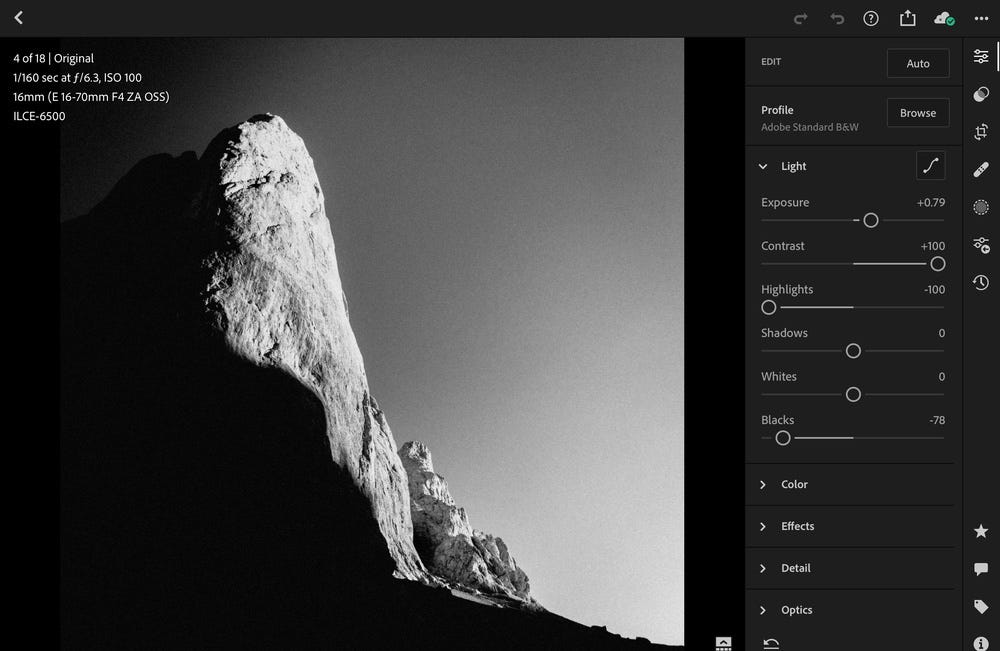Open the three-dot more options menu
Viewport: 1000px width, 651px height.
coord(982,18)
